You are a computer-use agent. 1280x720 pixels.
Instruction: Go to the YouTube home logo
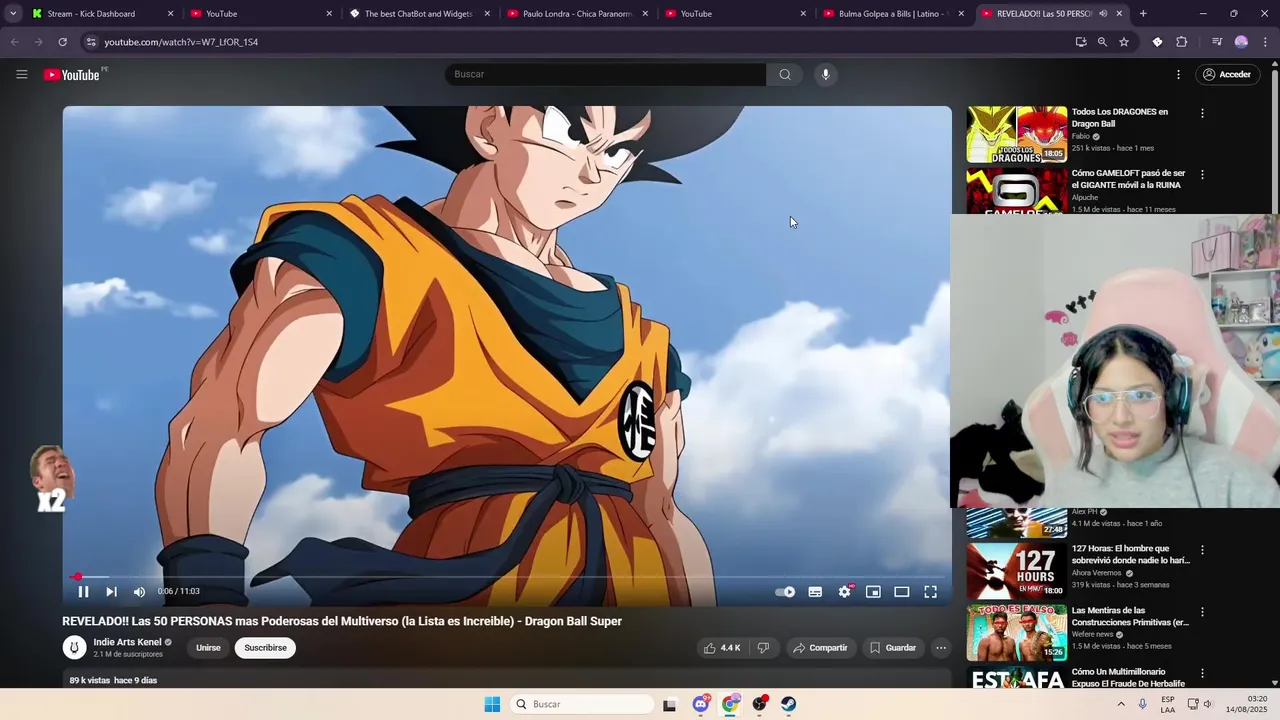click(72, 75)
